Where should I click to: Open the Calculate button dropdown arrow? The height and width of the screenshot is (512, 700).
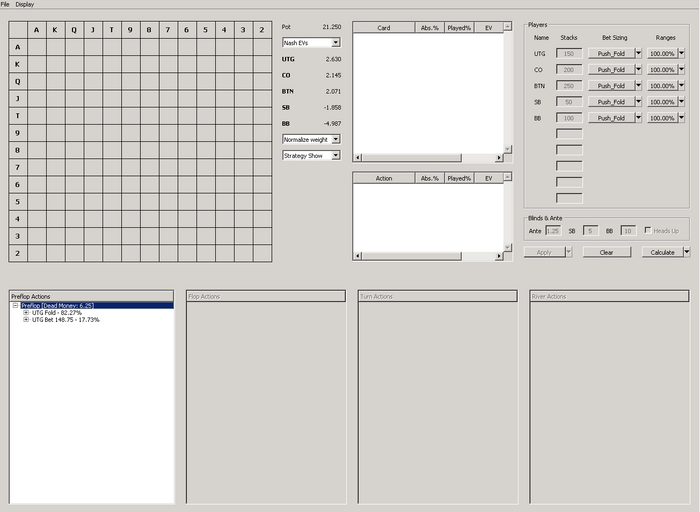(x=687, y=252)
